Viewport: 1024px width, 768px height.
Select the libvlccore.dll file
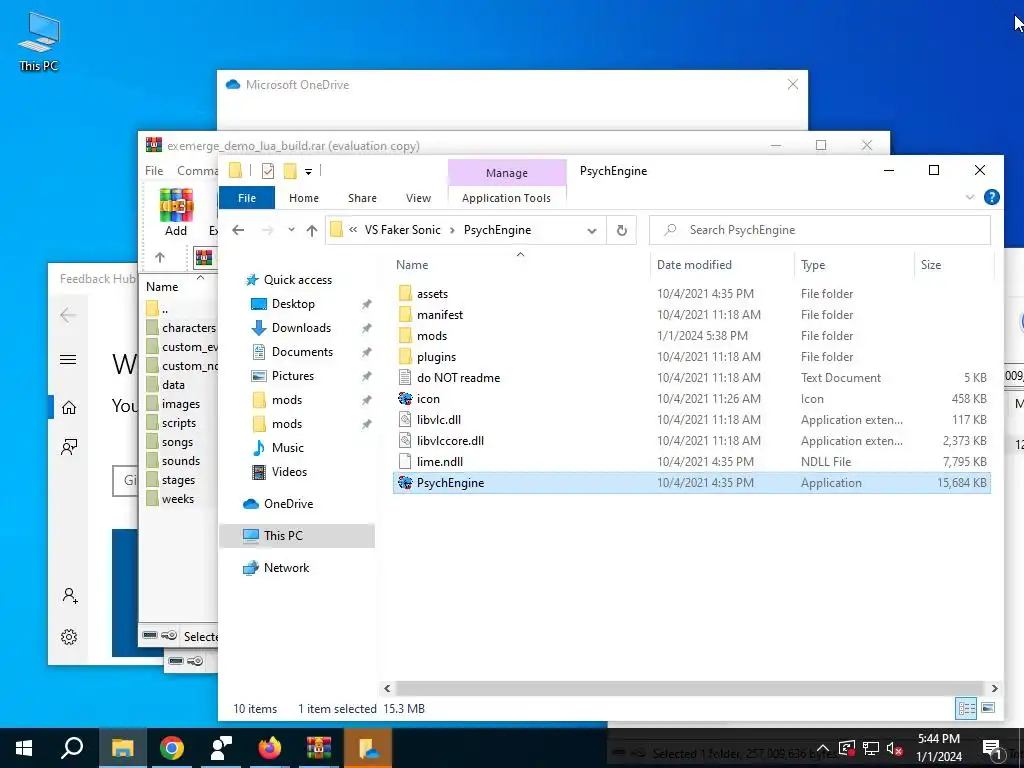click(x=450, y=441)
